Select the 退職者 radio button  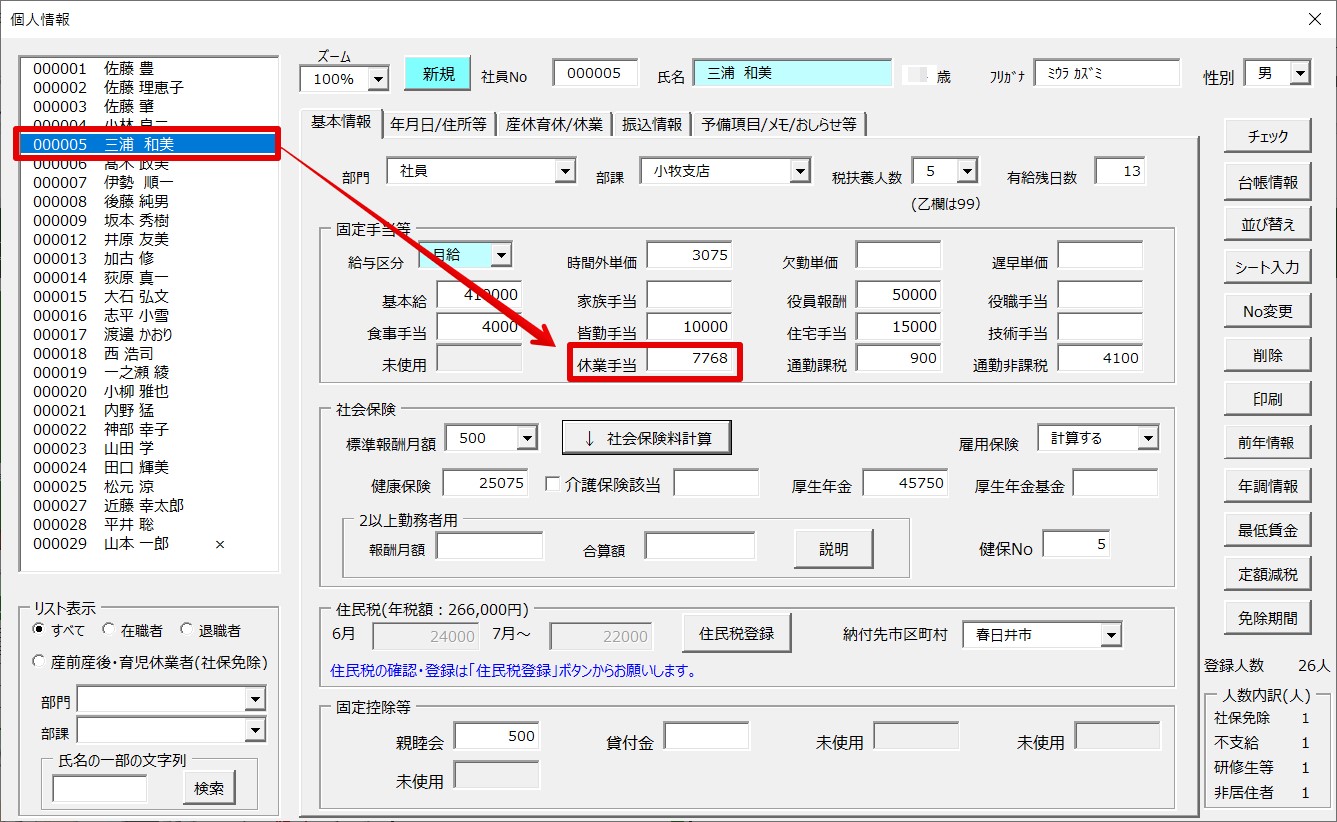[x=187, y=630]
